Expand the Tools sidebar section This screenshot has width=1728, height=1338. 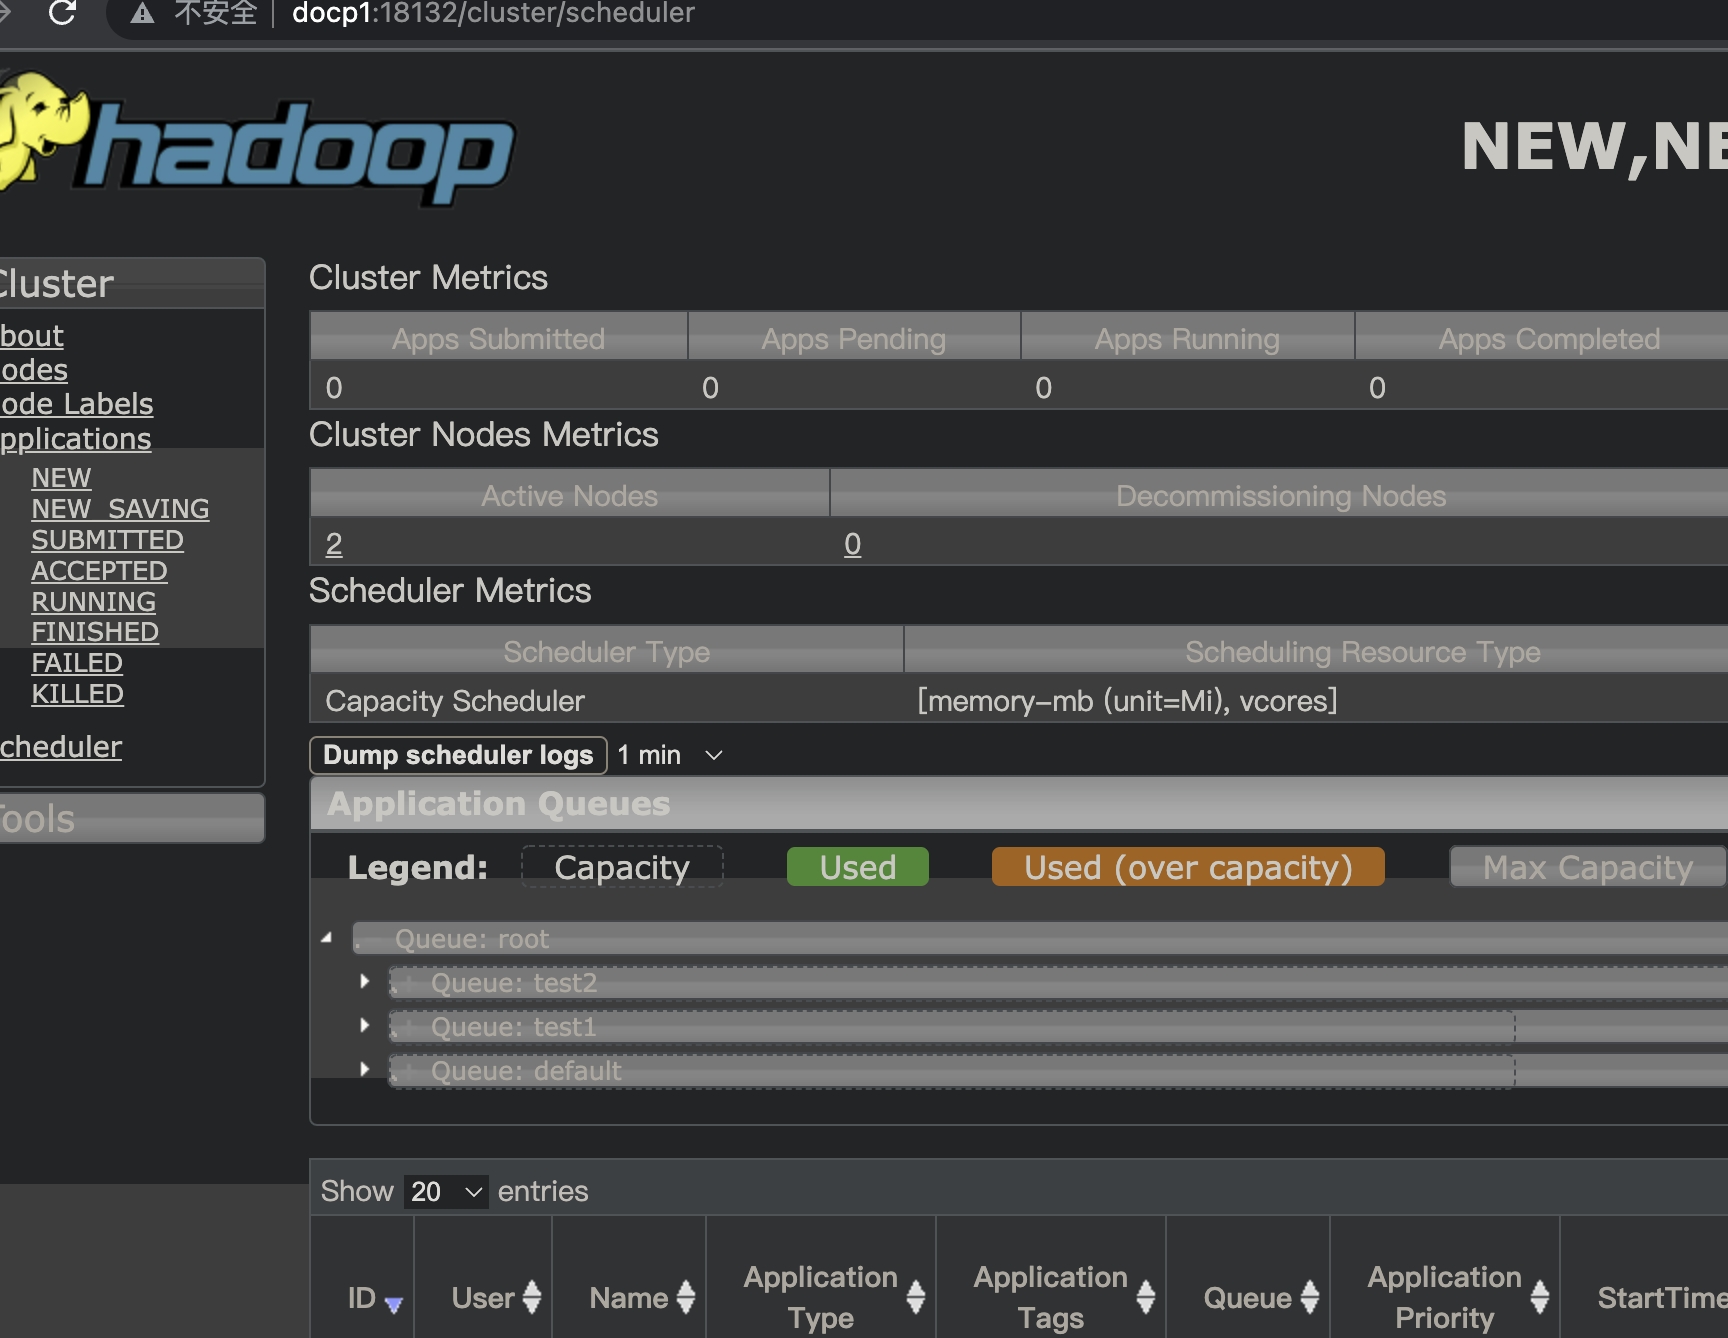[x=132, y=819]
